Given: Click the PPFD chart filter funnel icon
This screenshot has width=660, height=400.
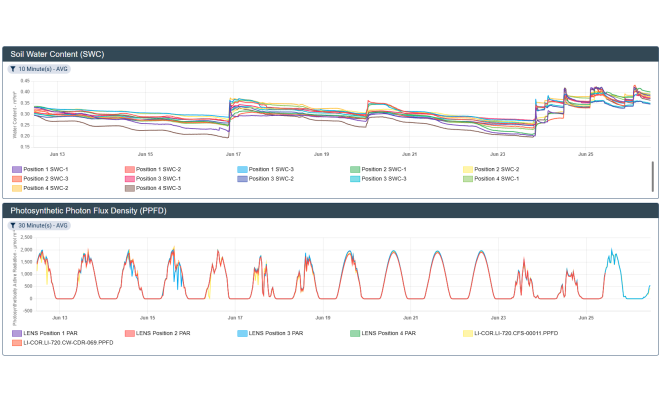Looking at the screenshot, I should [13, 226].
